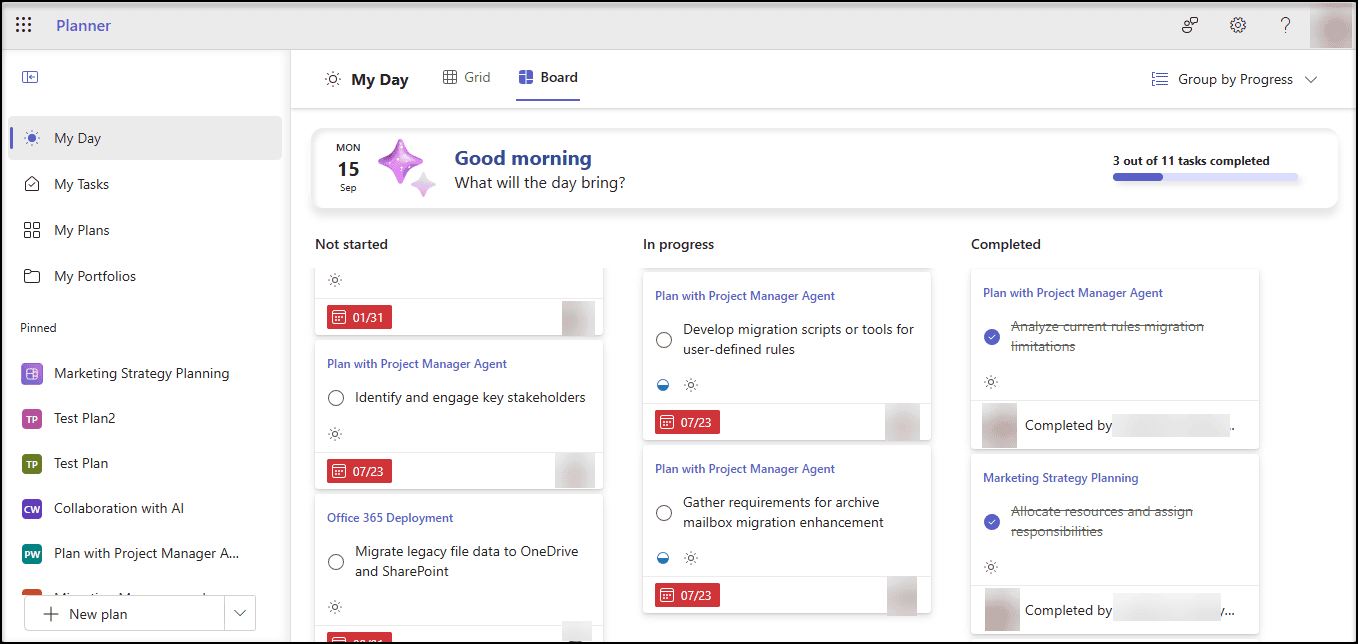Open task titled Develop migration scripts or tools
The width and height of the screenshot is (1358, 644).
point(799,340)
